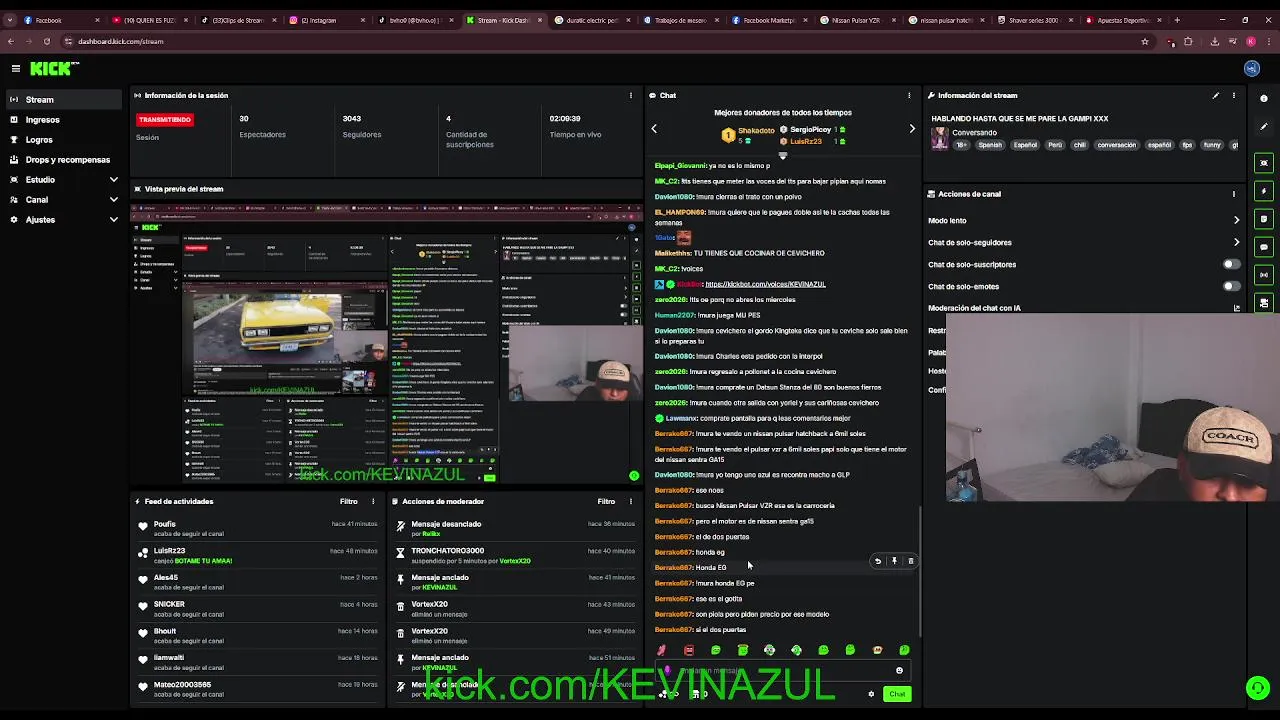The image size is (1280, 720).
Task: Click the Ruiikx moderator name
Action: point(431,534)
